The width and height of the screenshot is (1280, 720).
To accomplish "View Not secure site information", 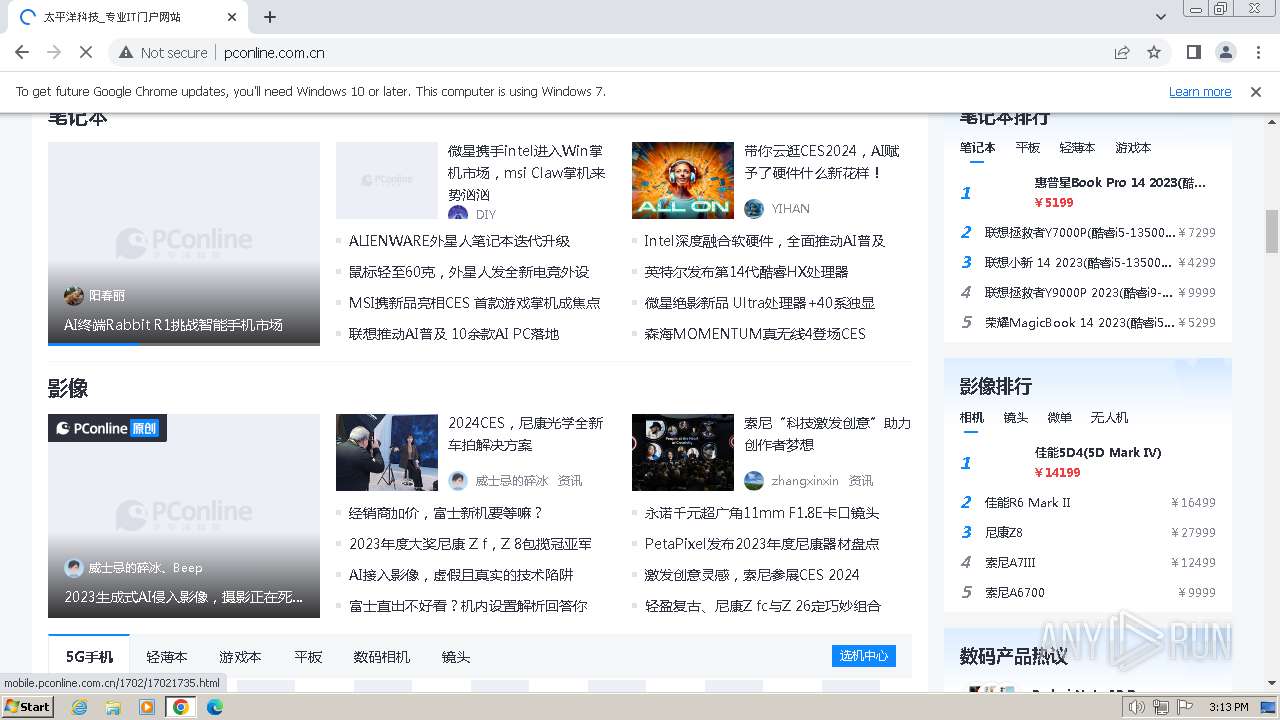I will (x=164, y=52).
